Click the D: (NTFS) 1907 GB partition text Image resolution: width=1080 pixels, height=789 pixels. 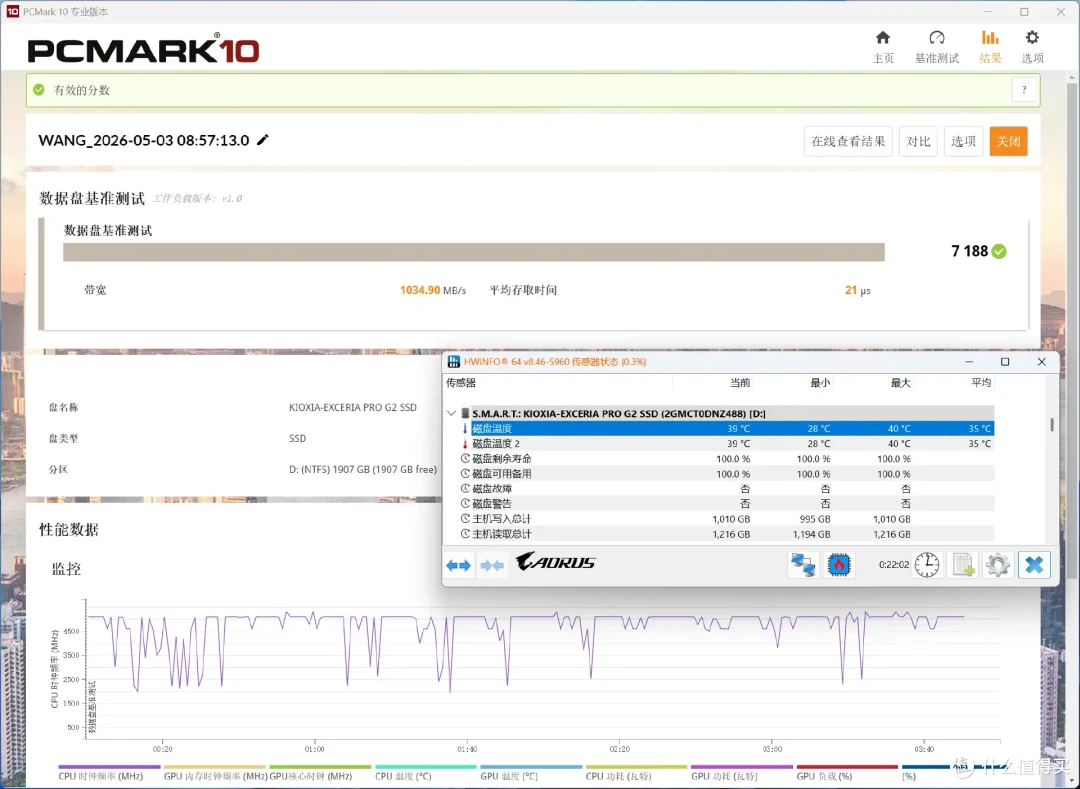362,470
